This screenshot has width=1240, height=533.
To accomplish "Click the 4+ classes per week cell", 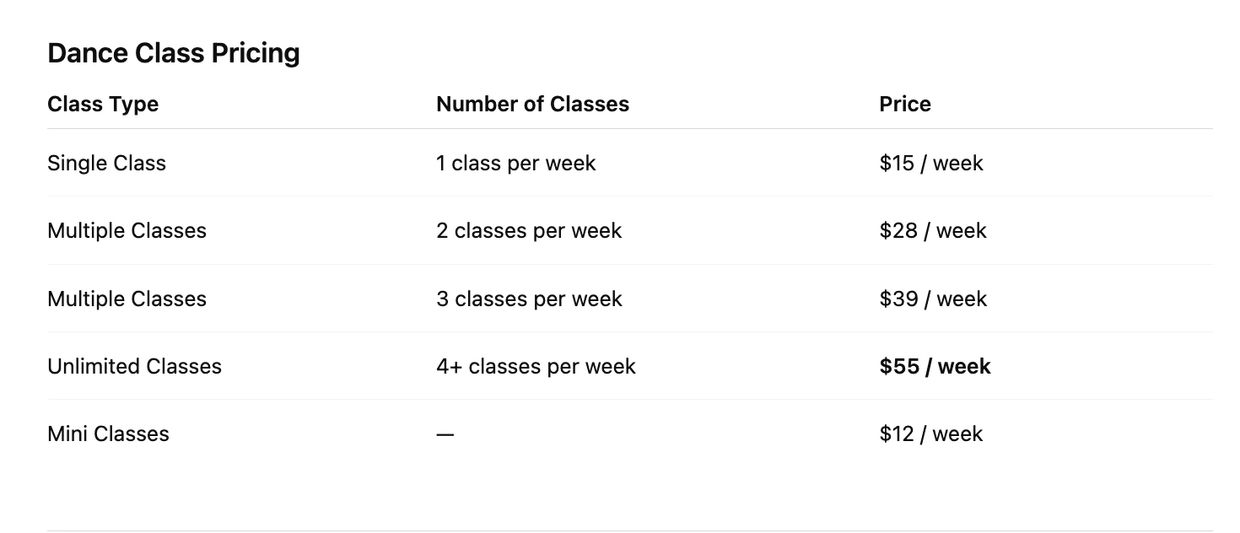I will coord(535,366).
